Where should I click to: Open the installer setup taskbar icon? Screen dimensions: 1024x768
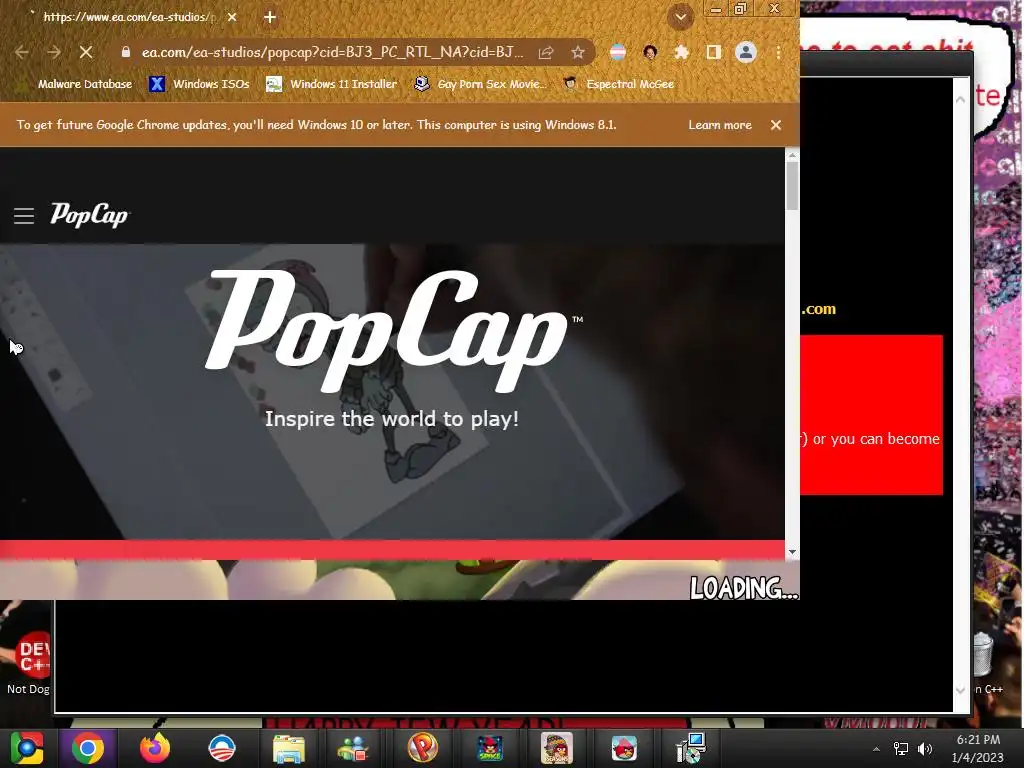691,748
